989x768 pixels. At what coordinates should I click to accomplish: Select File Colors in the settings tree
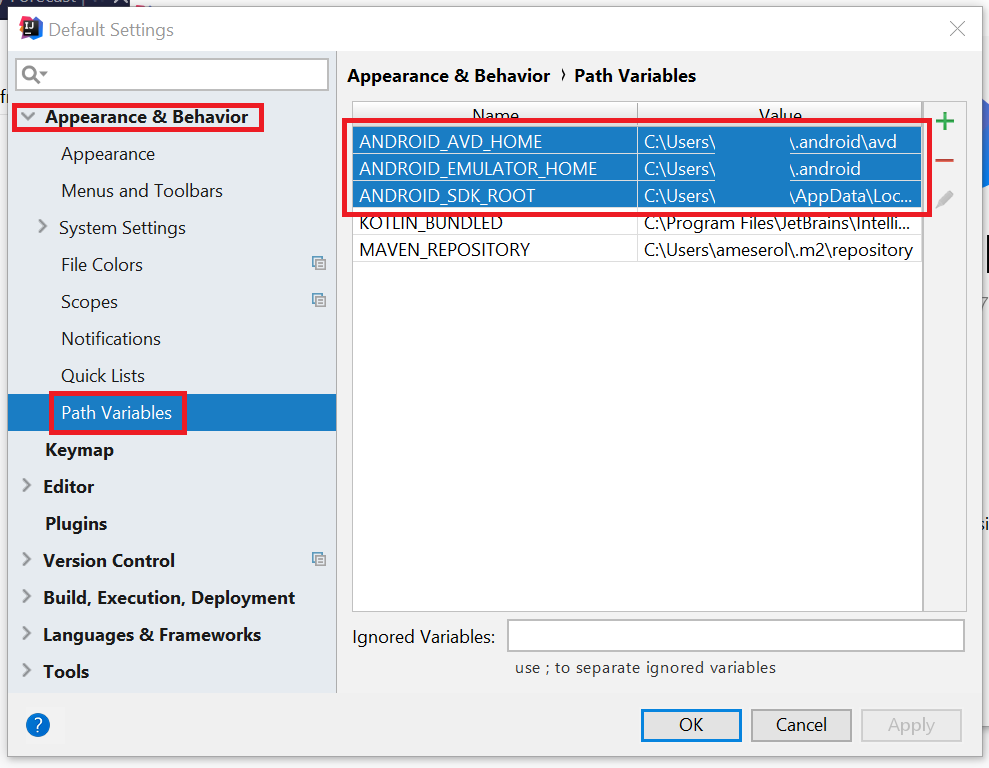(102, 265)
